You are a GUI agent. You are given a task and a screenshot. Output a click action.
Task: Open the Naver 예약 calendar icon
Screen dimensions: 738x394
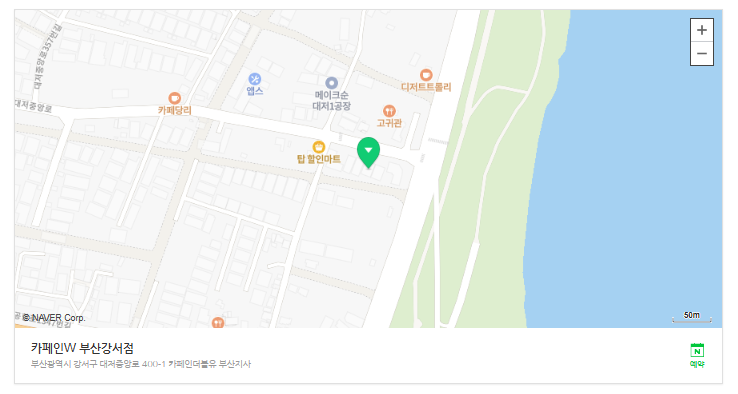(x=697, y=350)
